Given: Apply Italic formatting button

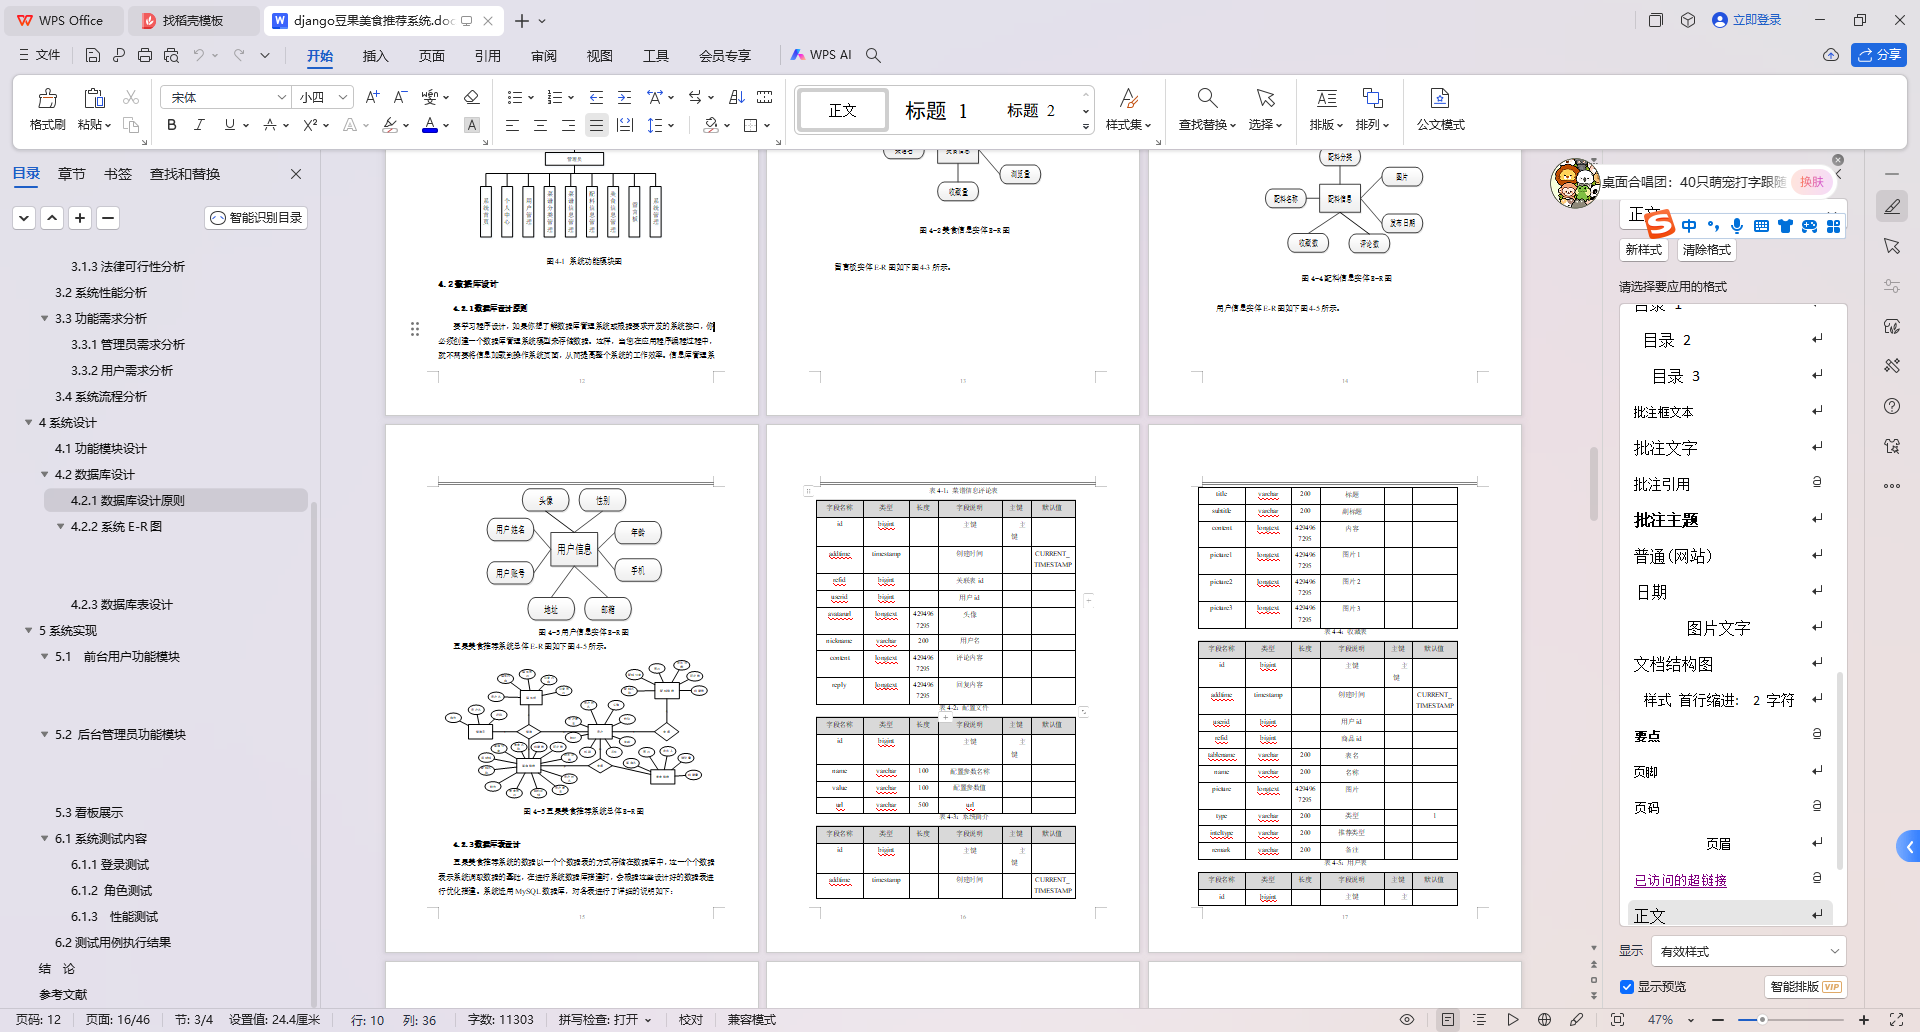Looking at the screenshot, I should tap(199, 125).
